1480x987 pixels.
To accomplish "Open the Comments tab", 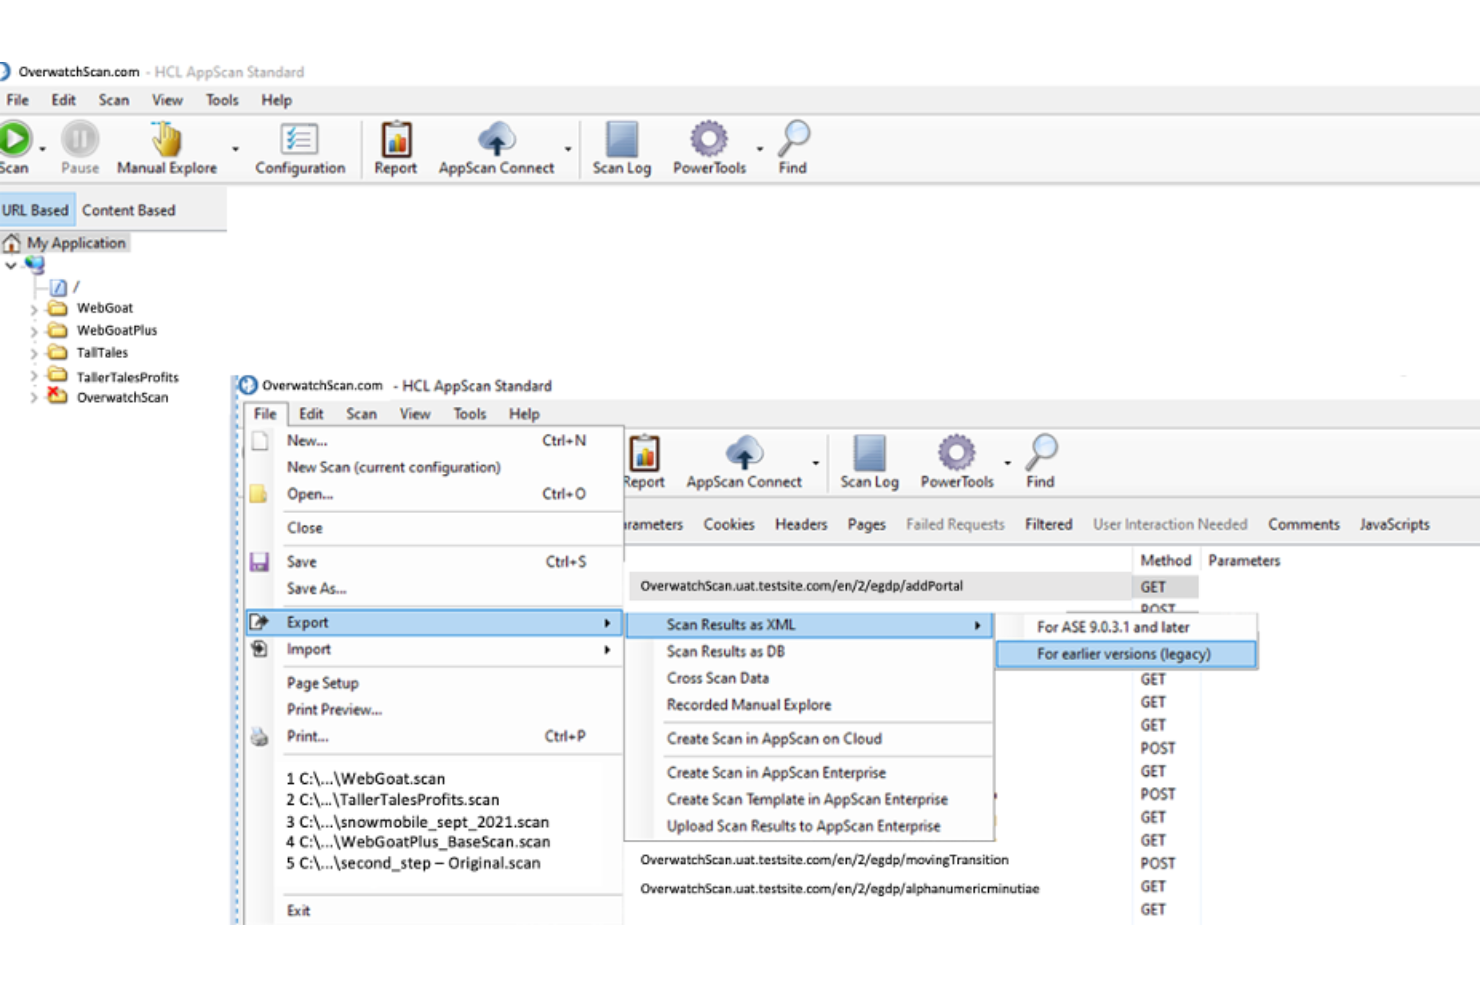I will tap(1304, 524).
